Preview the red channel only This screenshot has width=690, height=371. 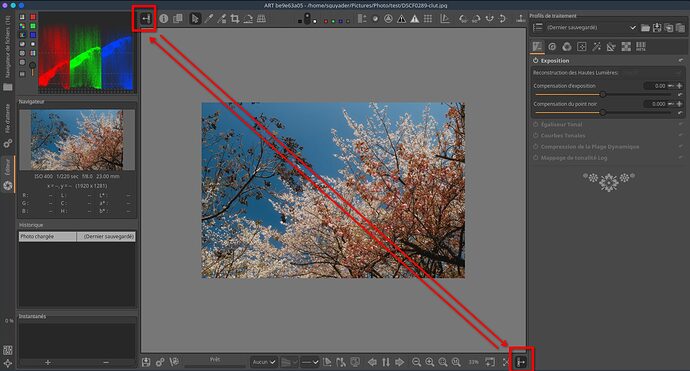click(x=326, y=21)
